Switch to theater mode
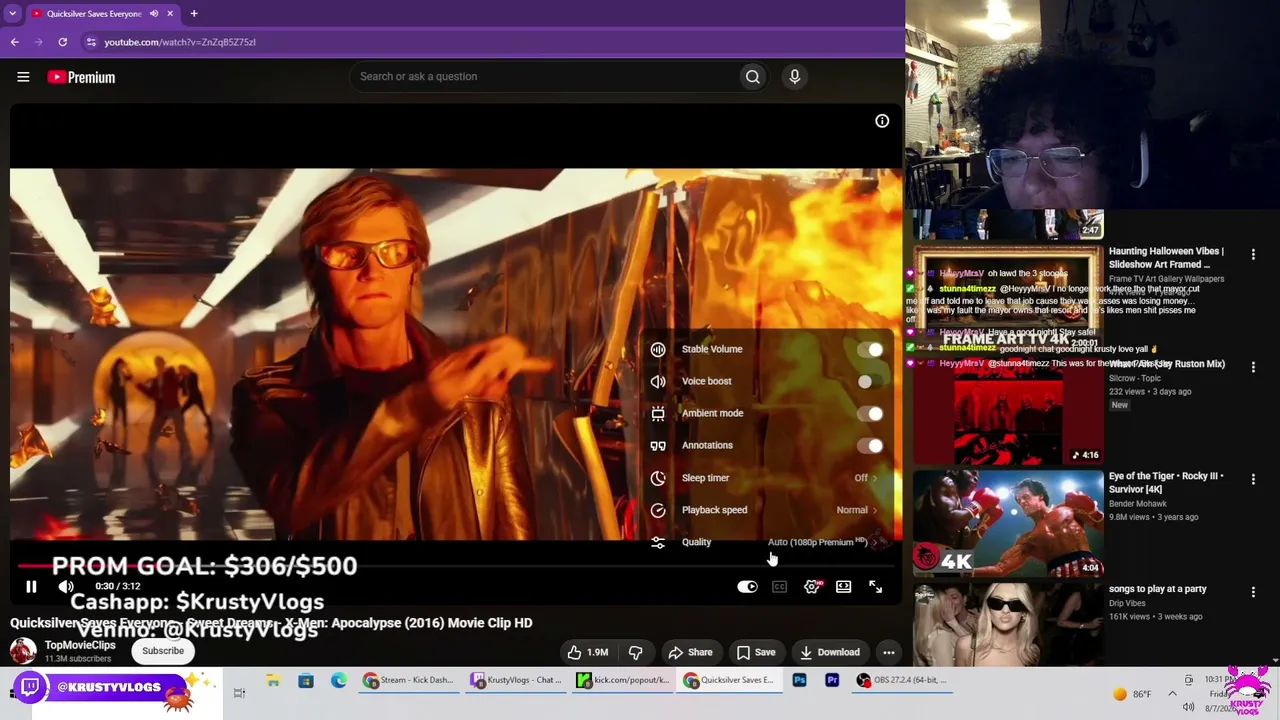The image size is (1280, 720). coord(843,587)
